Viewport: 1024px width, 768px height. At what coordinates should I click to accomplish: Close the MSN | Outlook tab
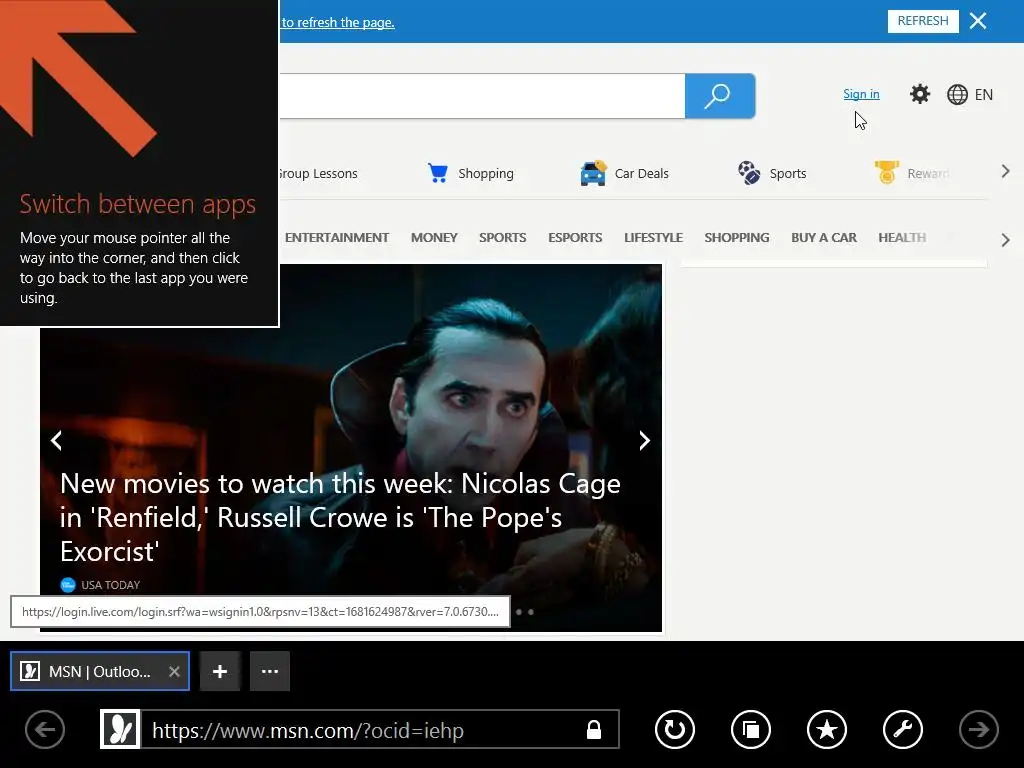(174, 671)
